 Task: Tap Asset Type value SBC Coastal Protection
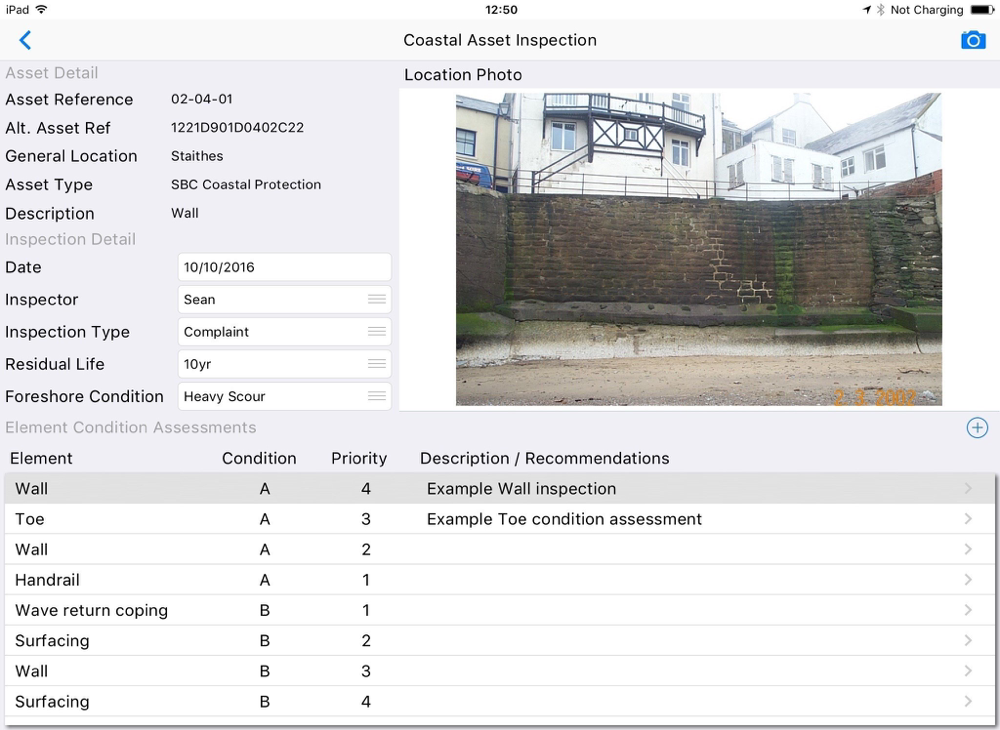tap(246, 185)
